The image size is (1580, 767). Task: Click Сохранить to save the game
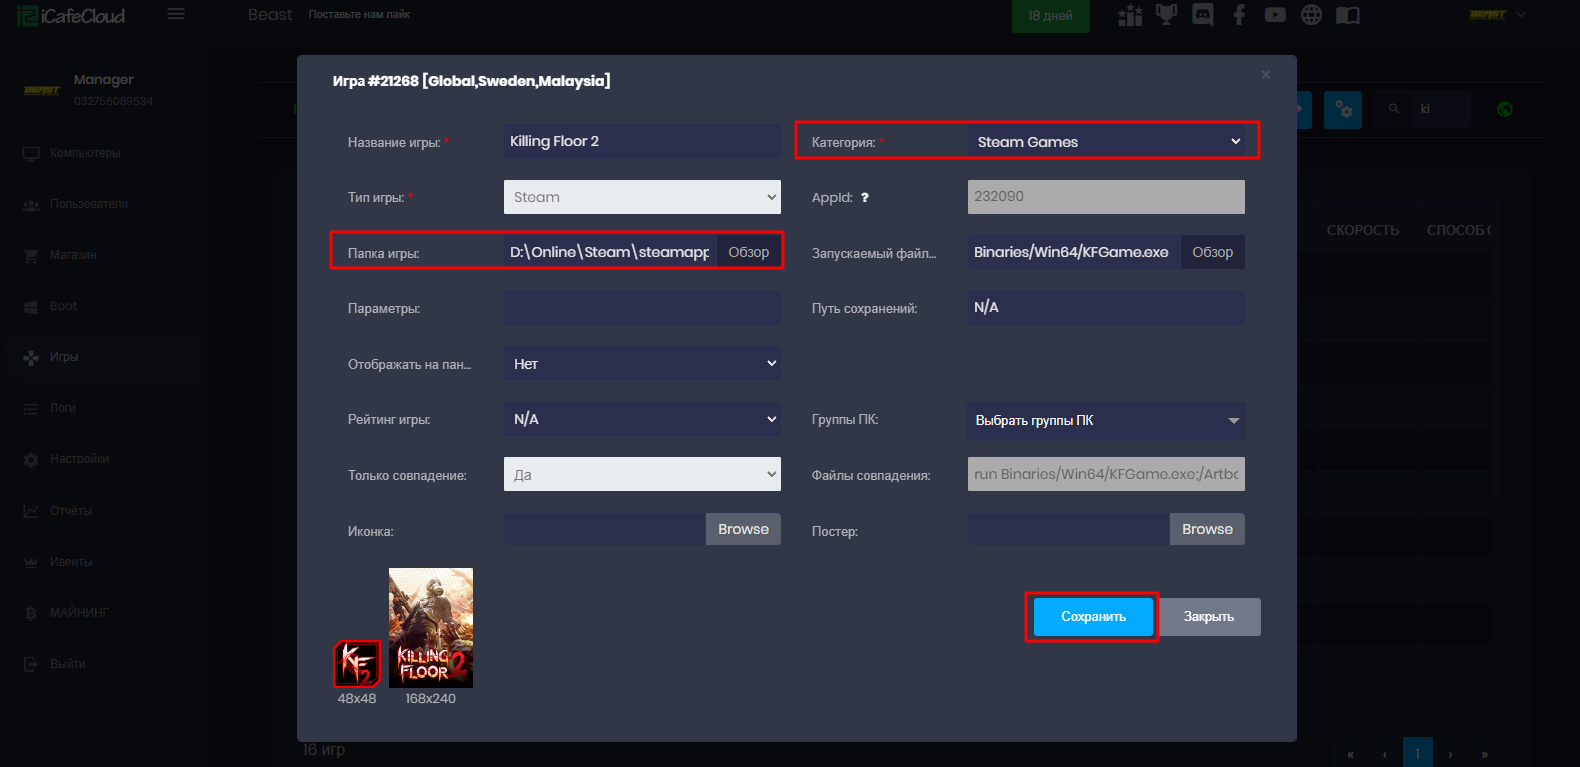point(1093,617)
